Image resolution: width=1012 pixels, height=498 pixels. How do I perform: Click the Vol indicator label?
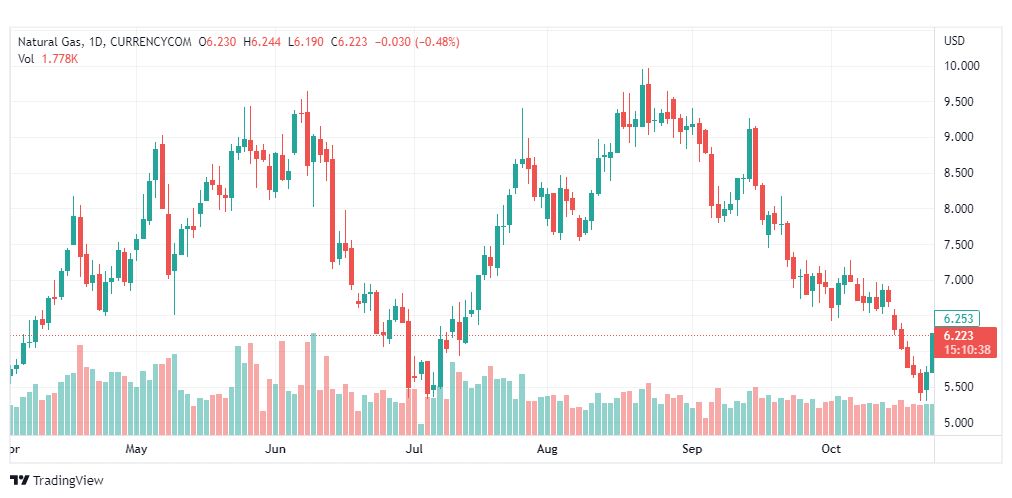pyautogui.click(x=27, y=58)
